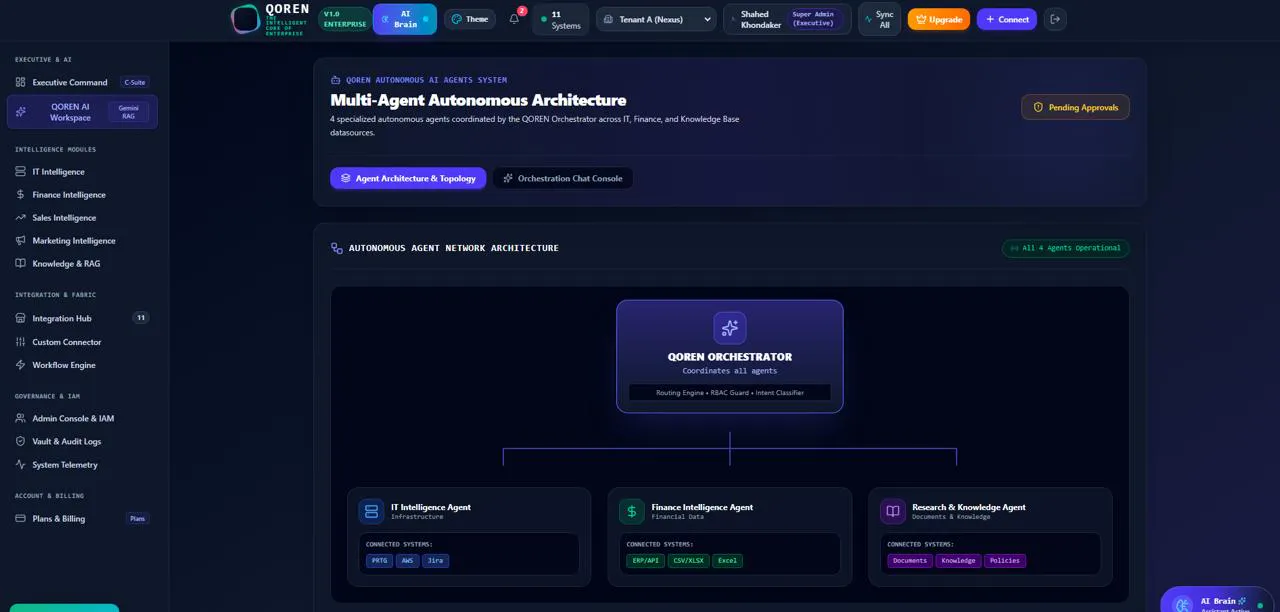Click the Documents connected system tag
This screenshot has width=1280, height=612.
[x=910, y=561]
